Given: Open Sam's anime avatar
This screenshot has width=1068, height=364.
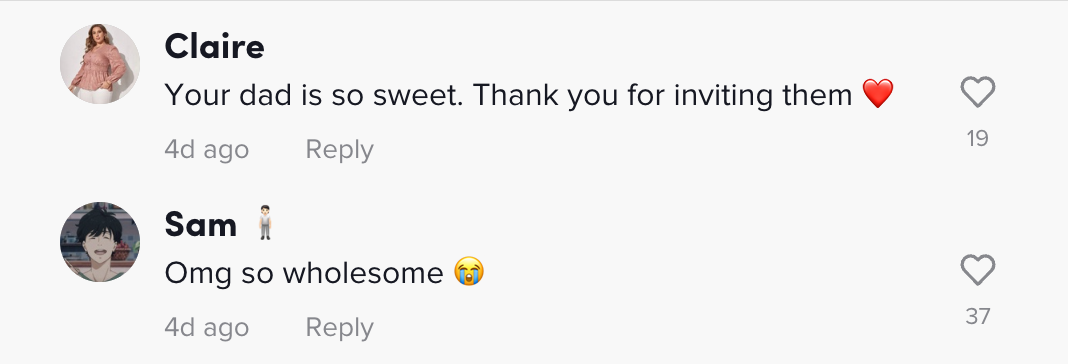Looking at the screenshot, I should click(x=100, y=242).
